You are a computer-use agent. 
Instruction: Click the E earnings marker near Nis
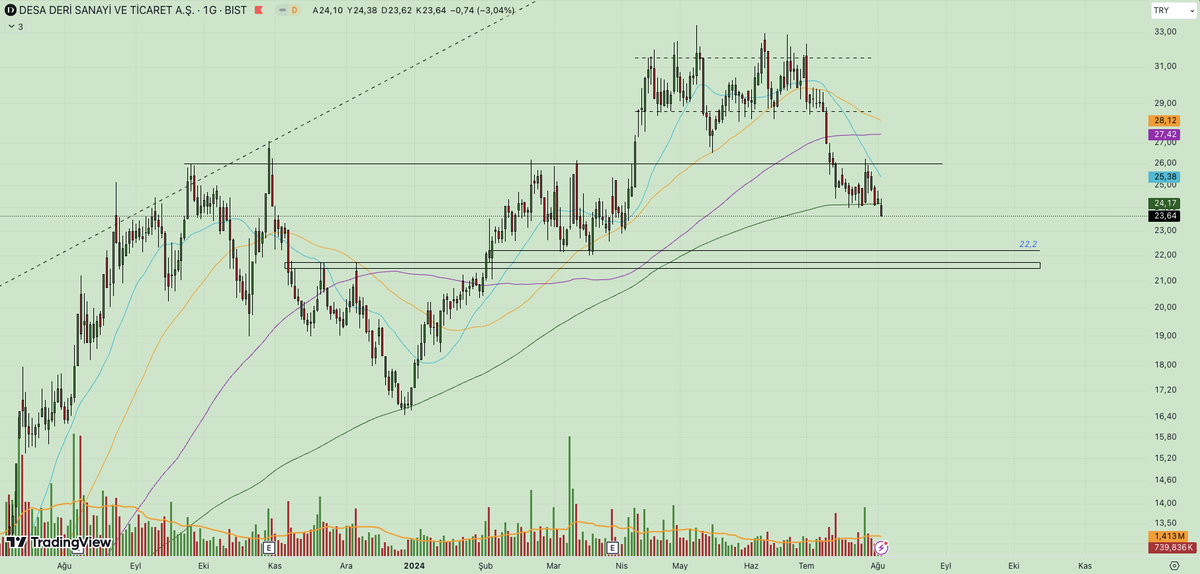pyautogui.click(x=614, y=548)
